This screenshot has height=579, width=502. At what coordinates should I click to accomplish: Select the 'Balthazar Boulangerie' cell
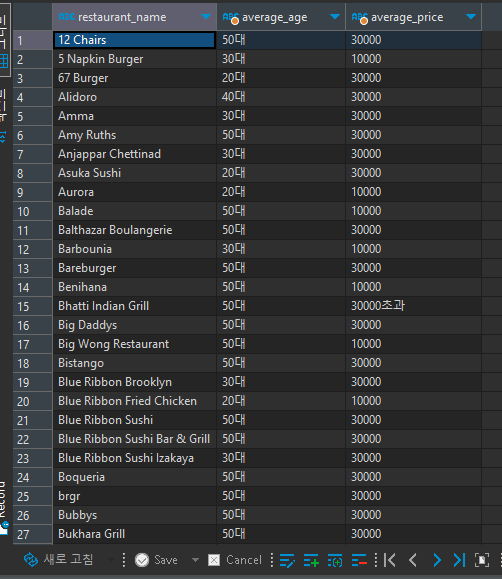click(134, 230)
